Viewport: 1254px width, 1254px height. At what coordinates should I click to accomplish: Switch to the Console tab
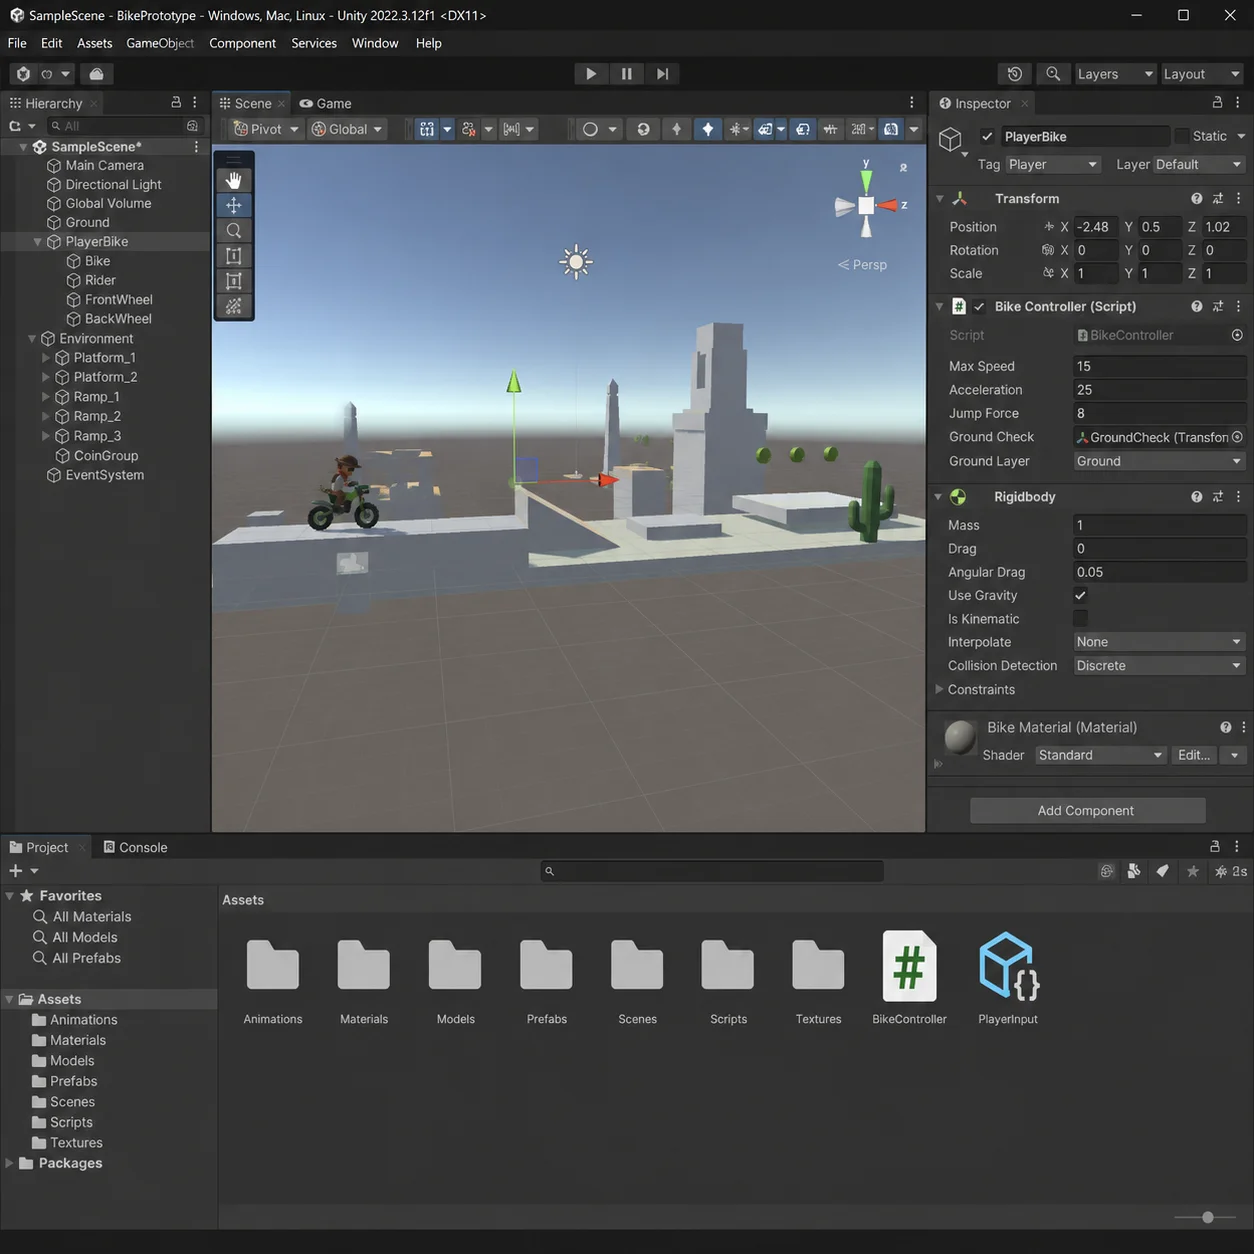[x=136, y=847]
